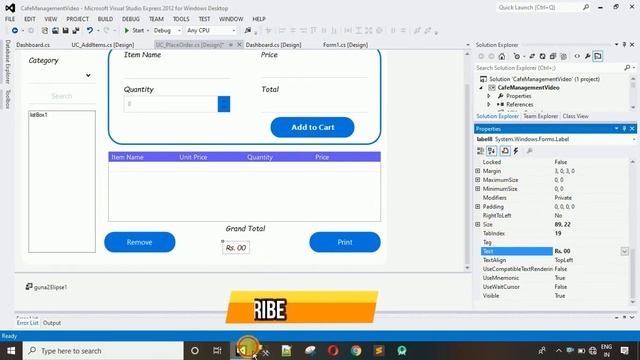The width and height of the screenshot is (640, 360).
Task: Click the Cortana circle icon on taskbar
Action: pos(195,351)
